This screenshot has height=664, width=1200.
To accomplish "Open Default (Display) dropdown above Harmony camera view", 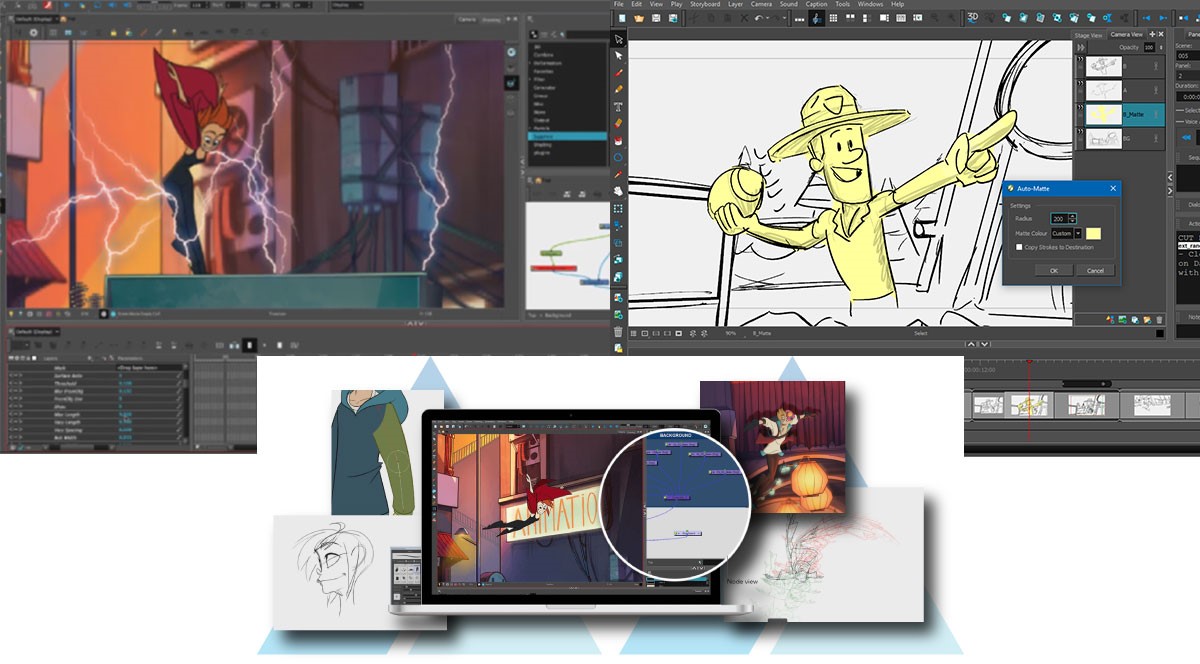I will point(37,19).
